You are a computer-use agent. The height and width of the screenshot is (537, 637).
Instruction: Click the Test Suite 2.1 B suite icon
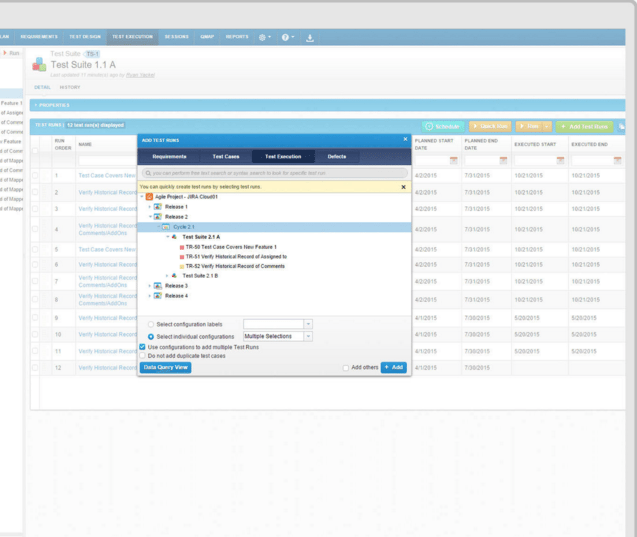174,275
